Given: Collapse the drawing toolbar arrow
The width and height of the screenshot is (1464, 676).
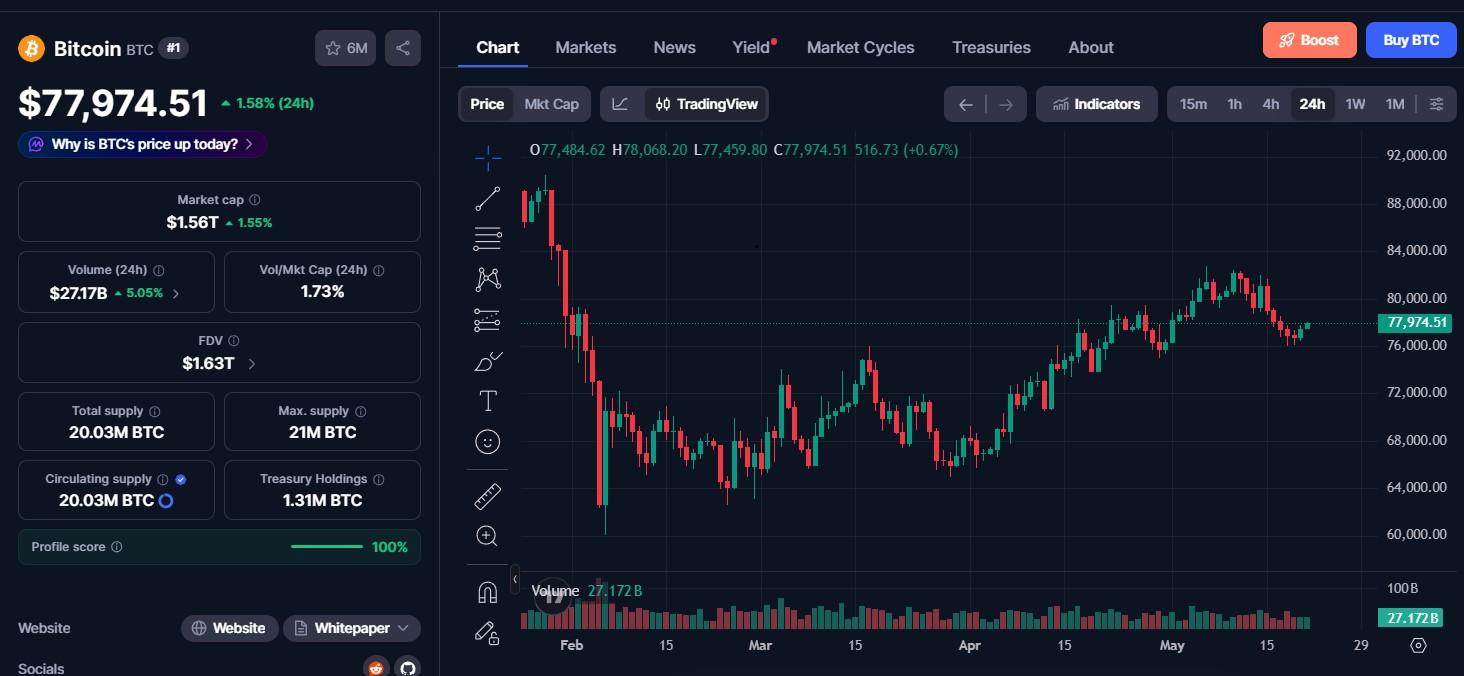Looking at the screenshot, I should (x=515, y=579).
